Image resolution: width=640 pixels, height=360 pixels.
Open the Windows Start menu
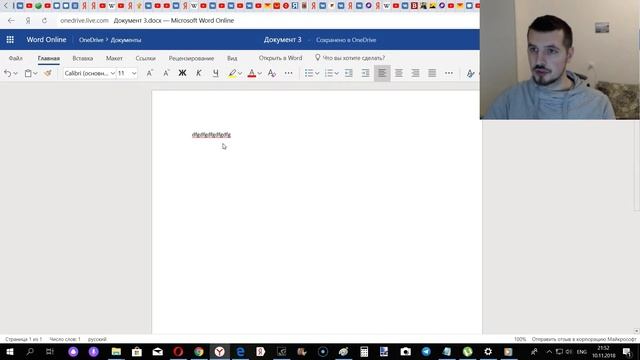pos(10,351)
